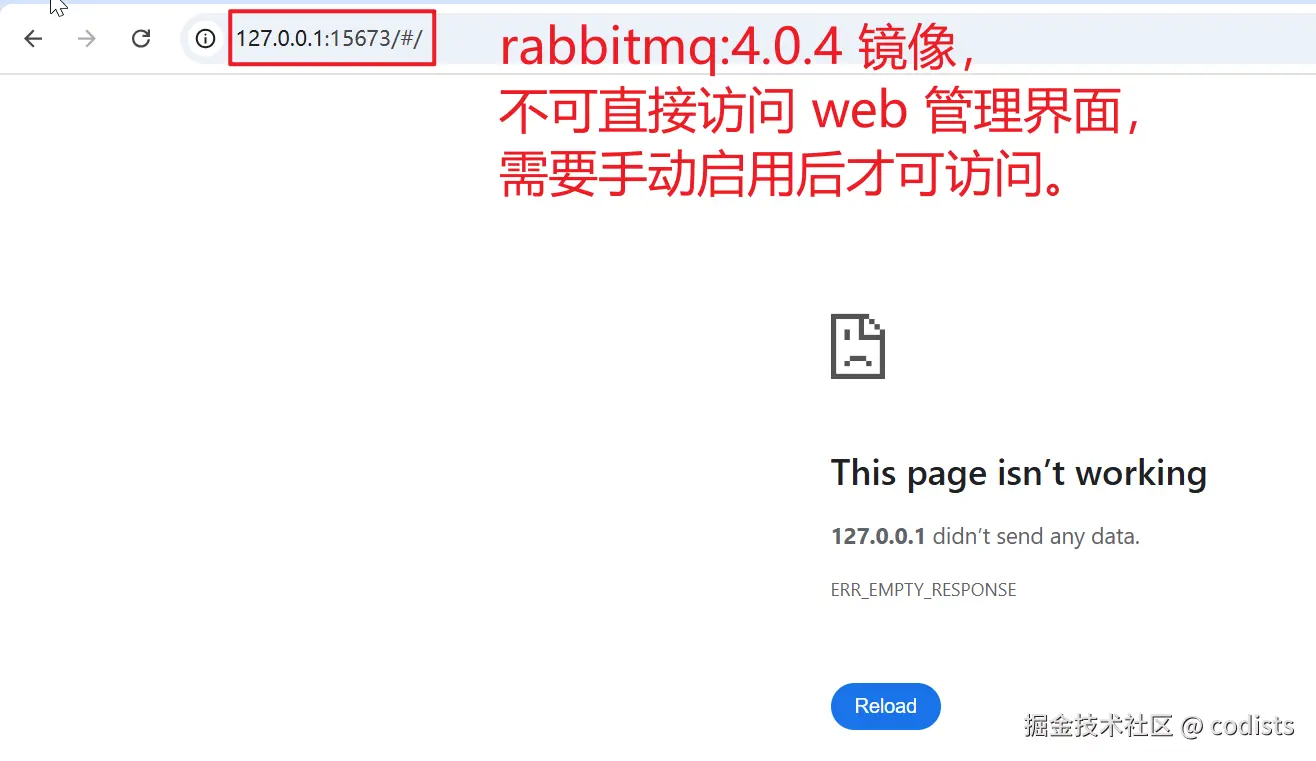This screenshot has height=761, width=1316.
Task: Click the "掘金技术社区" watermark text
Action: pyautogui.click(x=1097, y=726)
